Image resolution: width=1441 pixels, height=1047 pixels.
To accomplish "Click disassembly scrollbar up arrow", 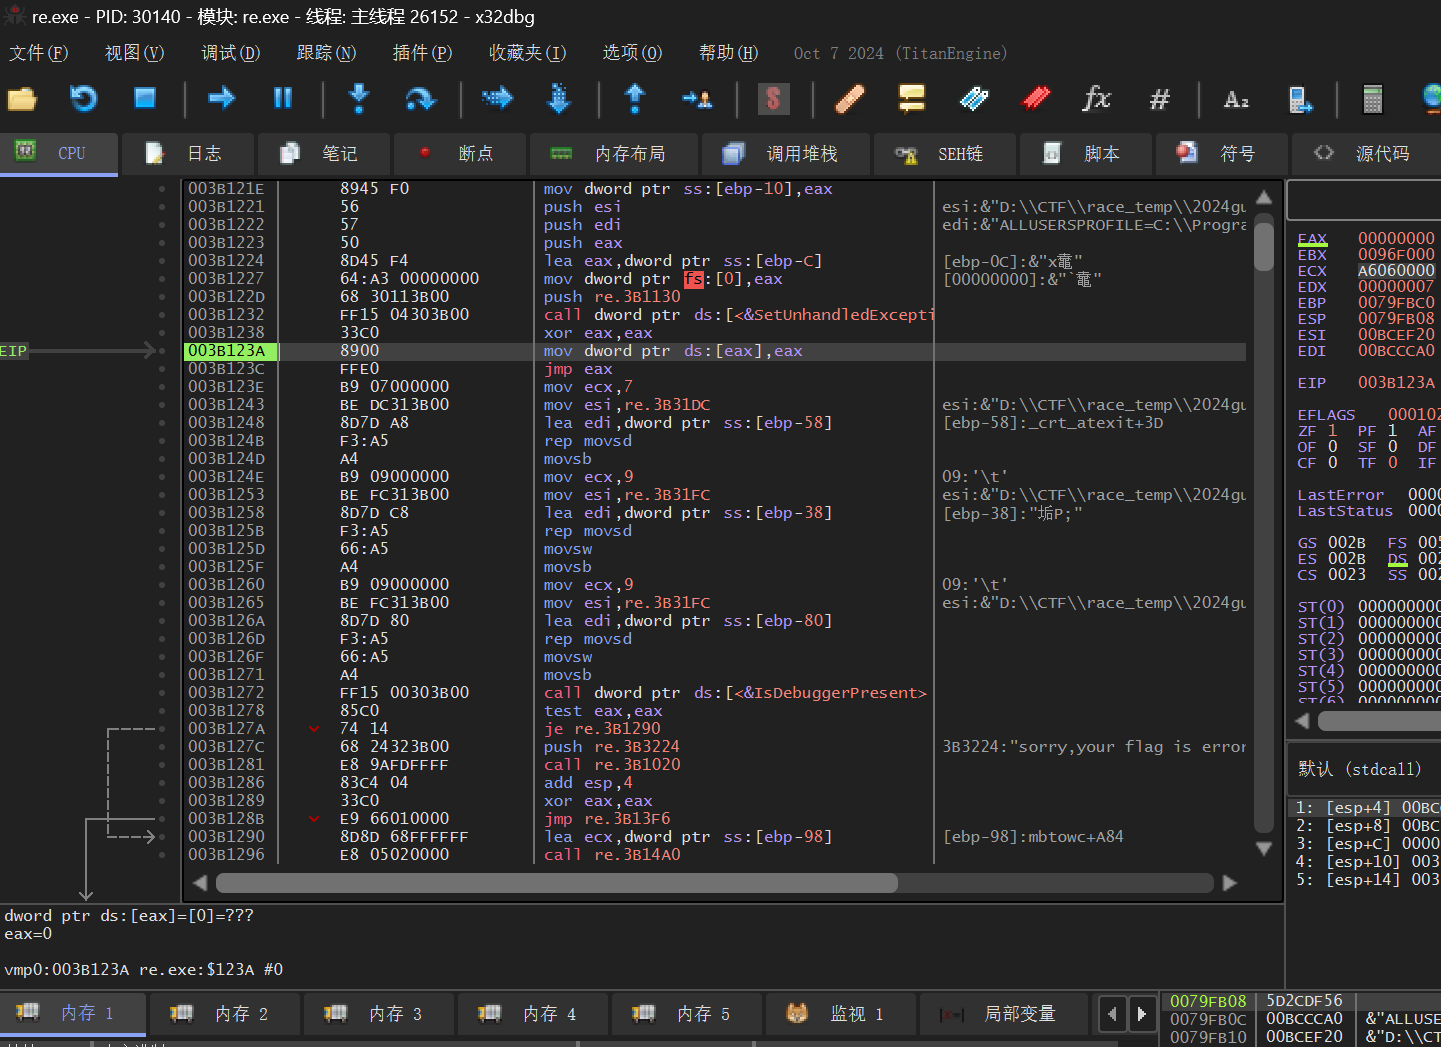I will coord(1264,197).
